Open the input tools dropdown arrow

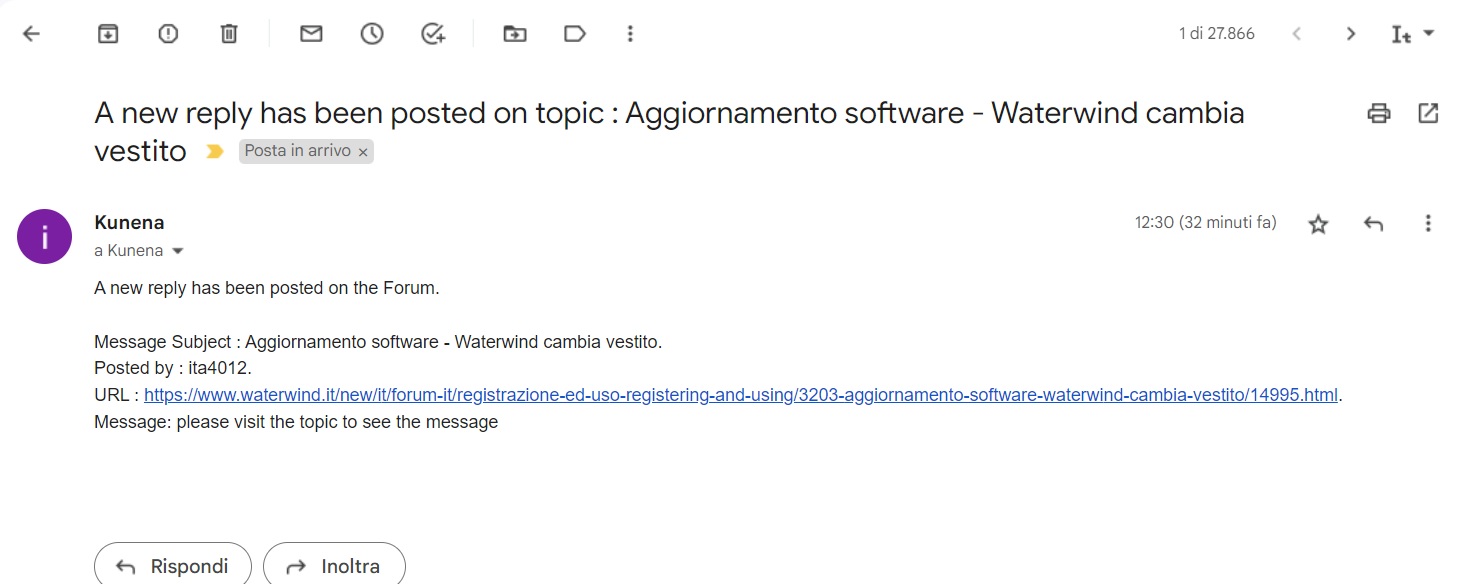[1429, 33]
